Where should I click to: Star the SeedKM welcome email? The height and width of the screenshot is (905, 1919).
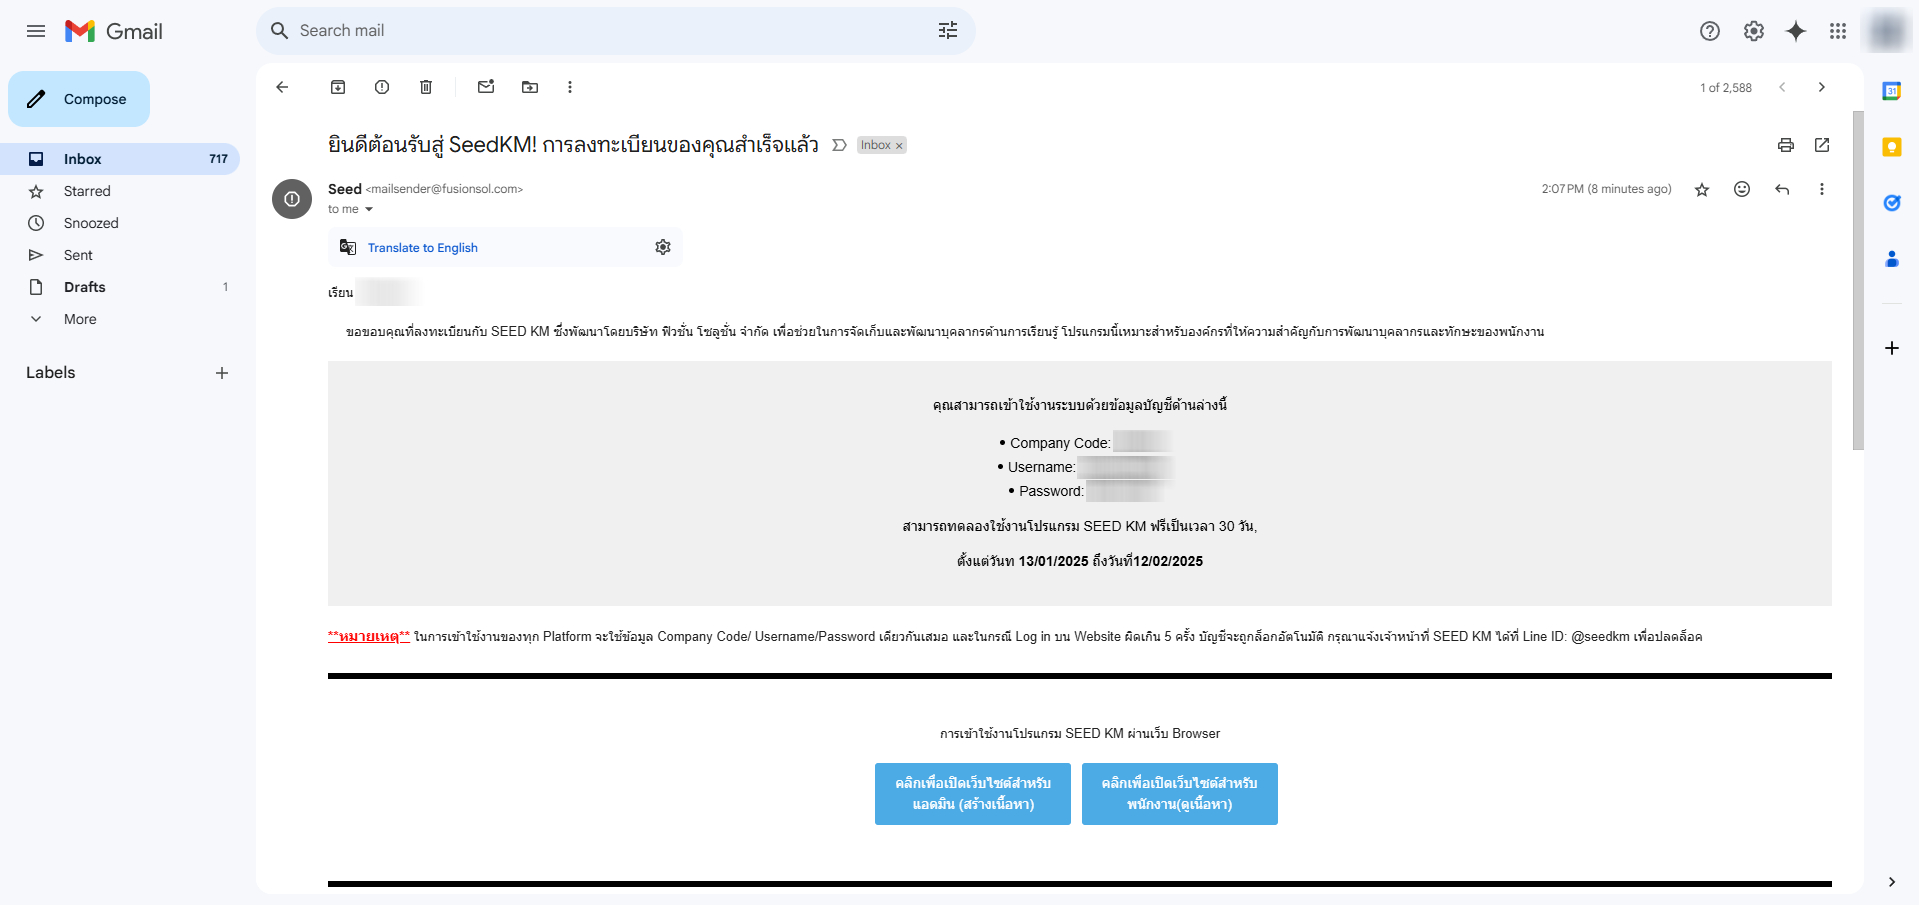point(1702,189)
